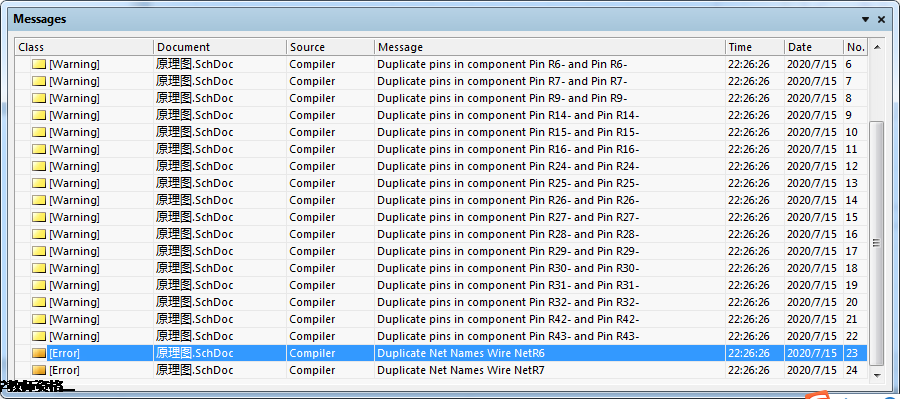Select the Duplicate Net Names Wire NetR7 row
The width and height of the screenshot is (900, 399).
click(441, 370)
